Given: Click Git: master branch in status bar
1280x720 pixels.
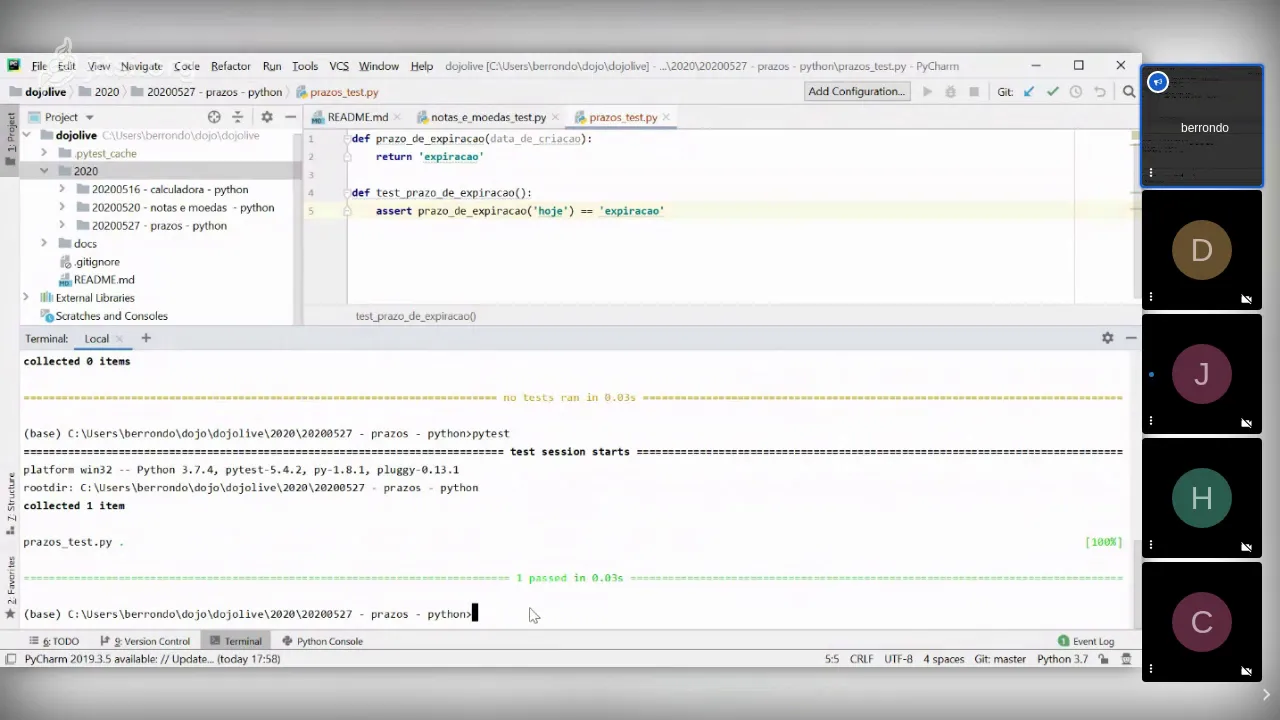Looking at the screenshot, I should (1000, 659).
